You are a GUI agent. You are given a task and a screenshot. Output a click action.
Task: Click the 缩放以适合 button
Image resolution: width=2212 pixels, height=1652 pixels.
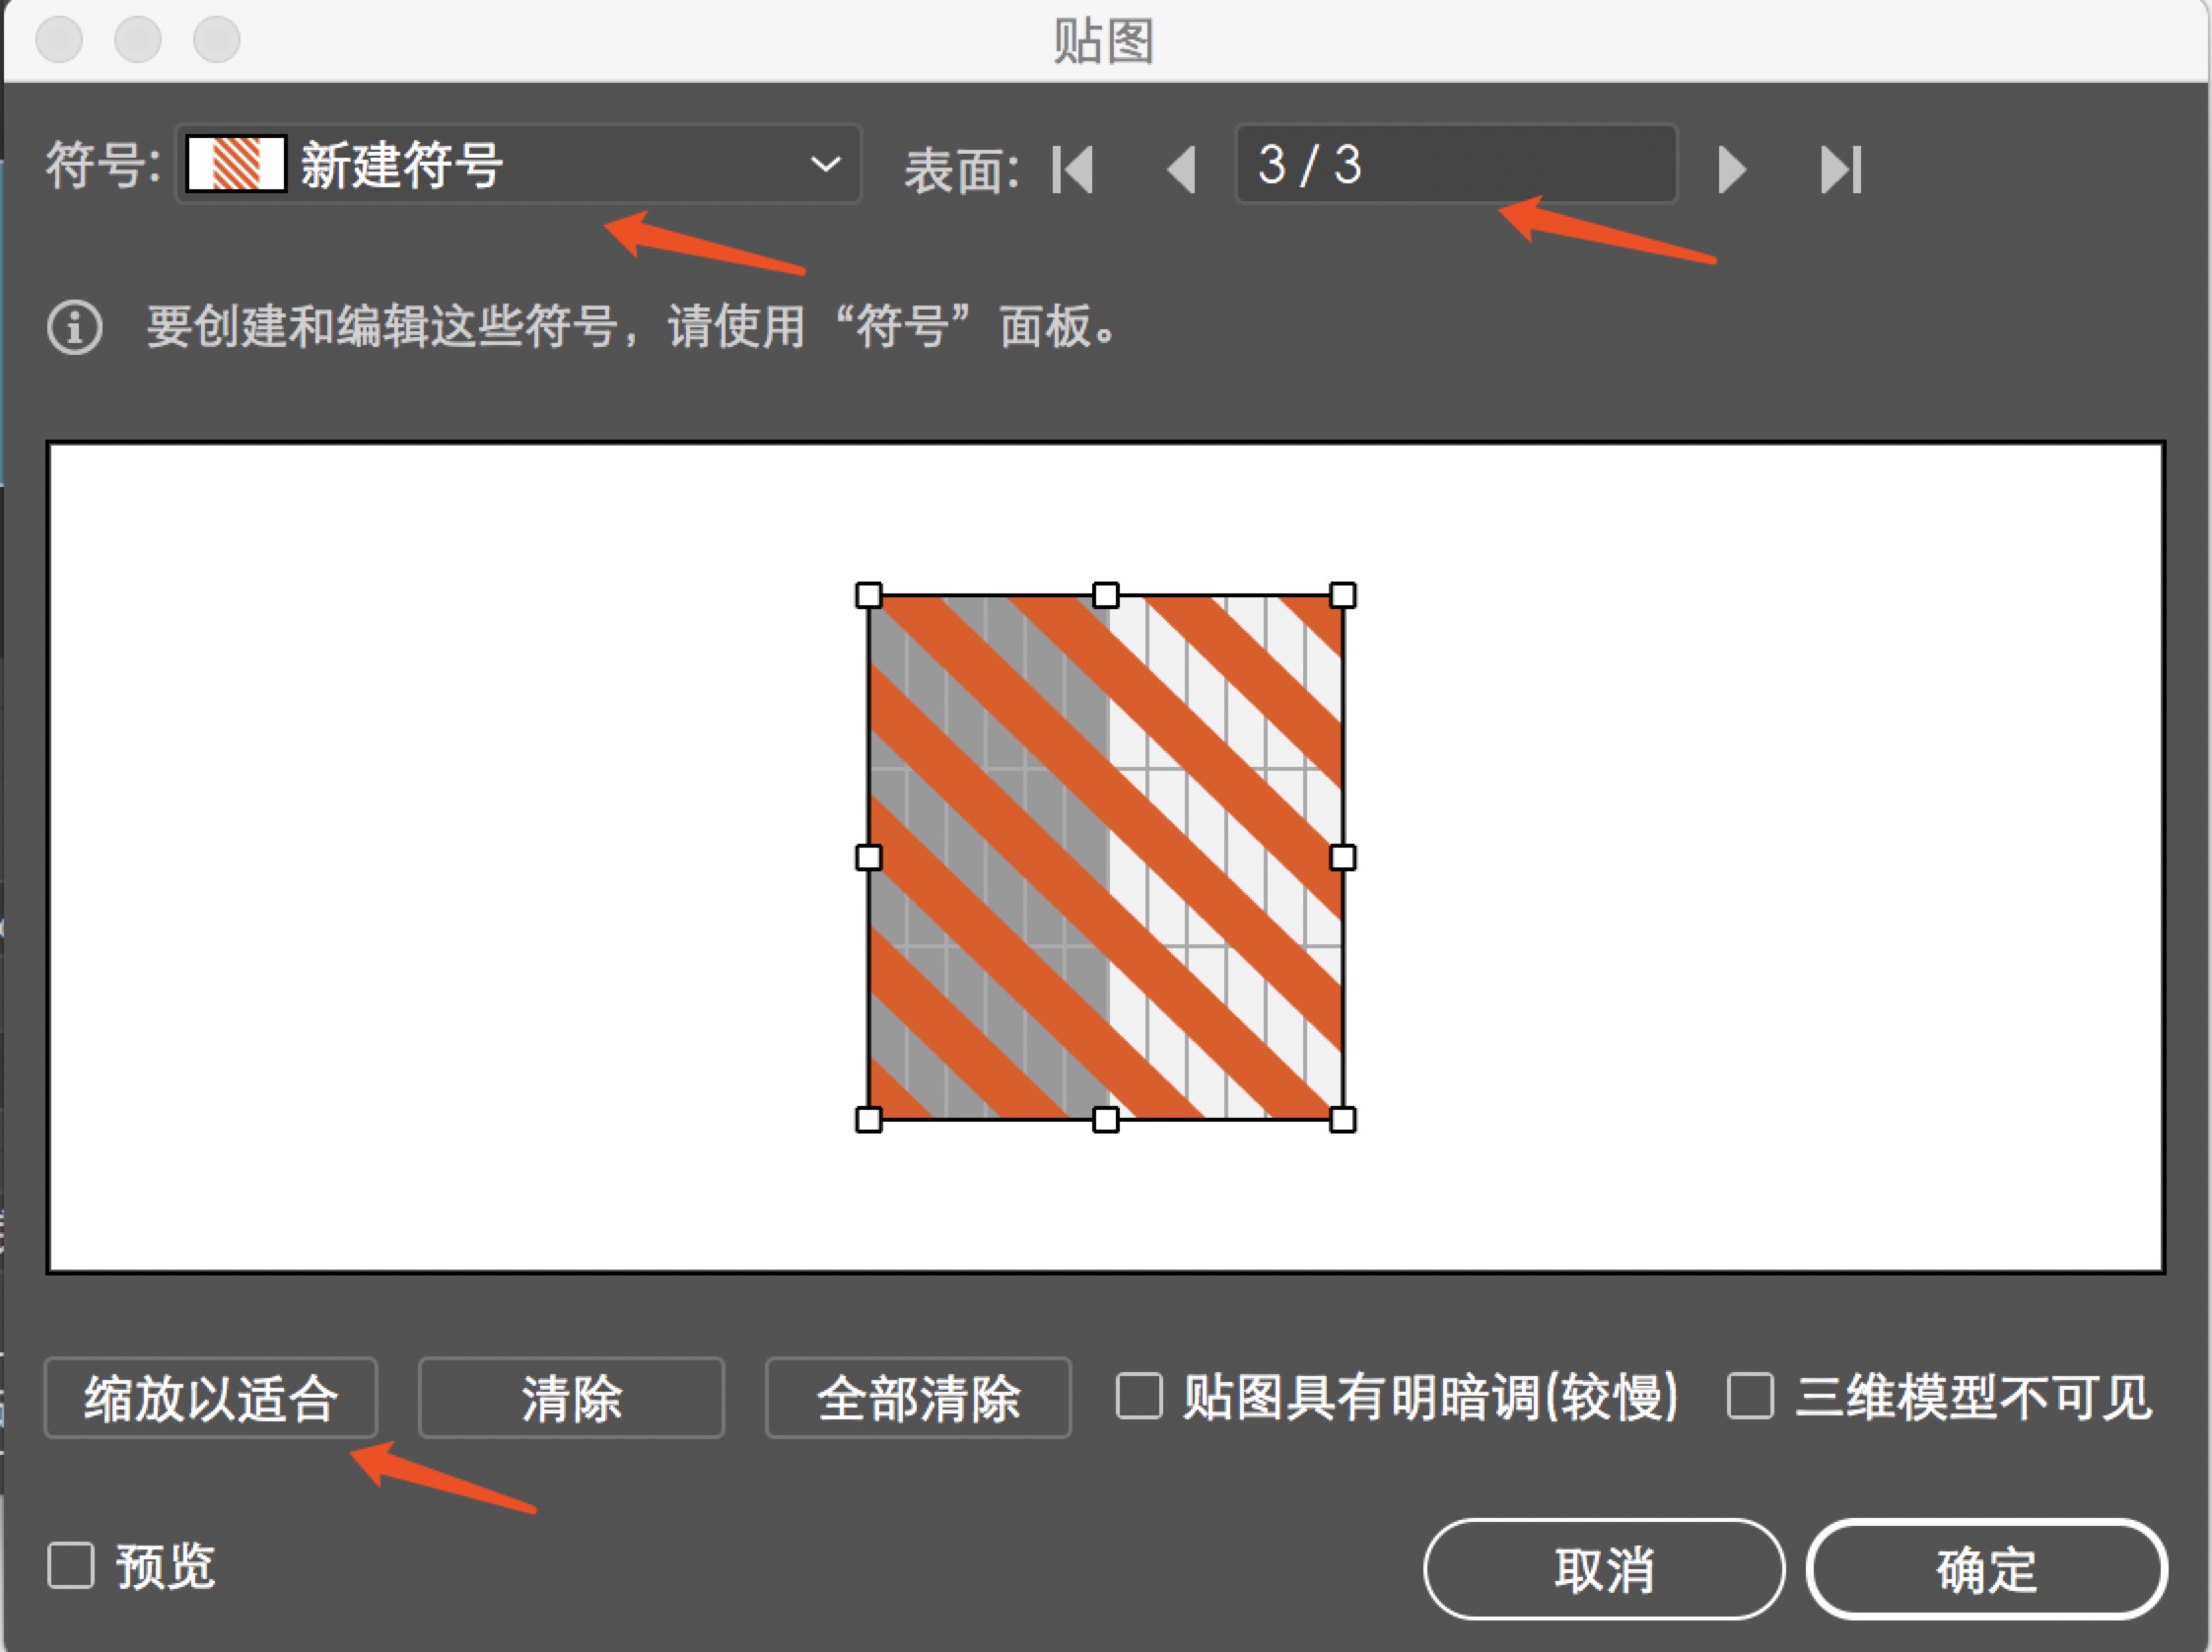(211, 1397)
